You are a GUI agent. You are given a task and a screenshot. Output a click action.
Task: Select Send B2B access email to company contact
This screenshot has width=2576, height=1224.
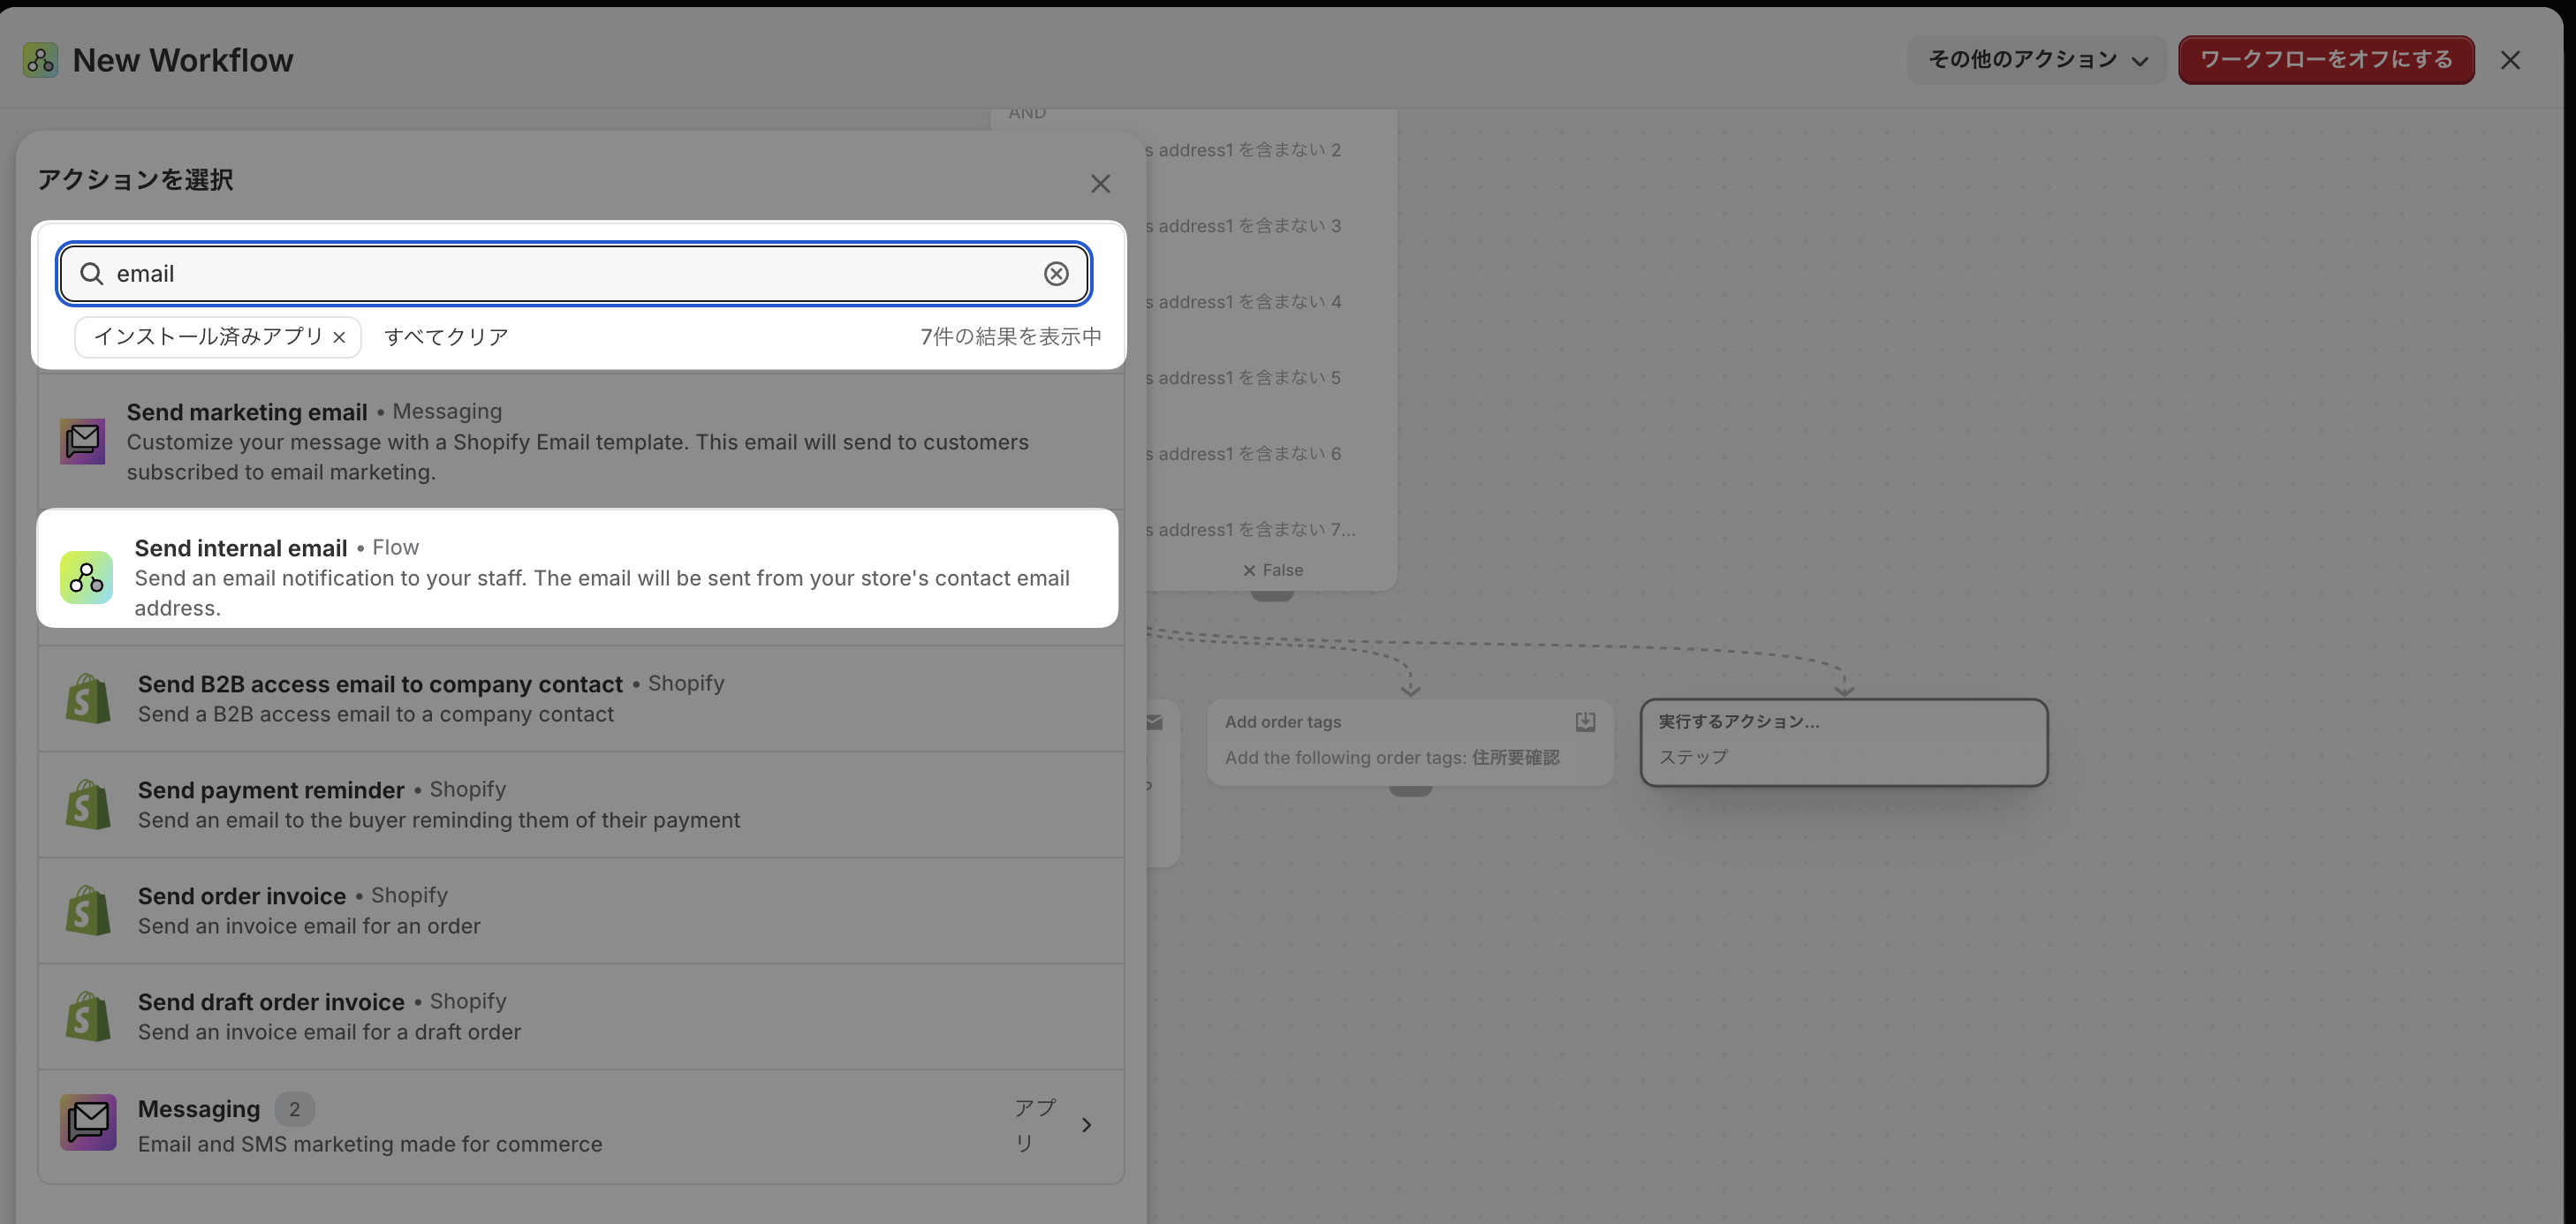point(581,698)
